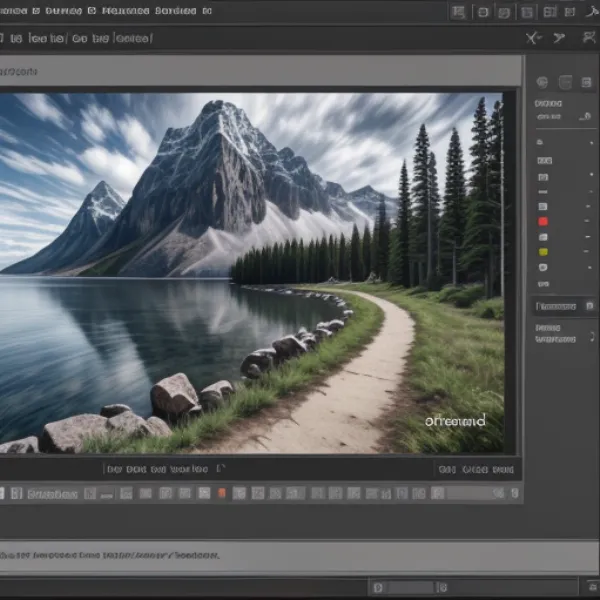Image resolution: width=600 pixels, height=600 pixels.
Task: Select the document tab above the landscape image
Action: (x=20, y=71)
